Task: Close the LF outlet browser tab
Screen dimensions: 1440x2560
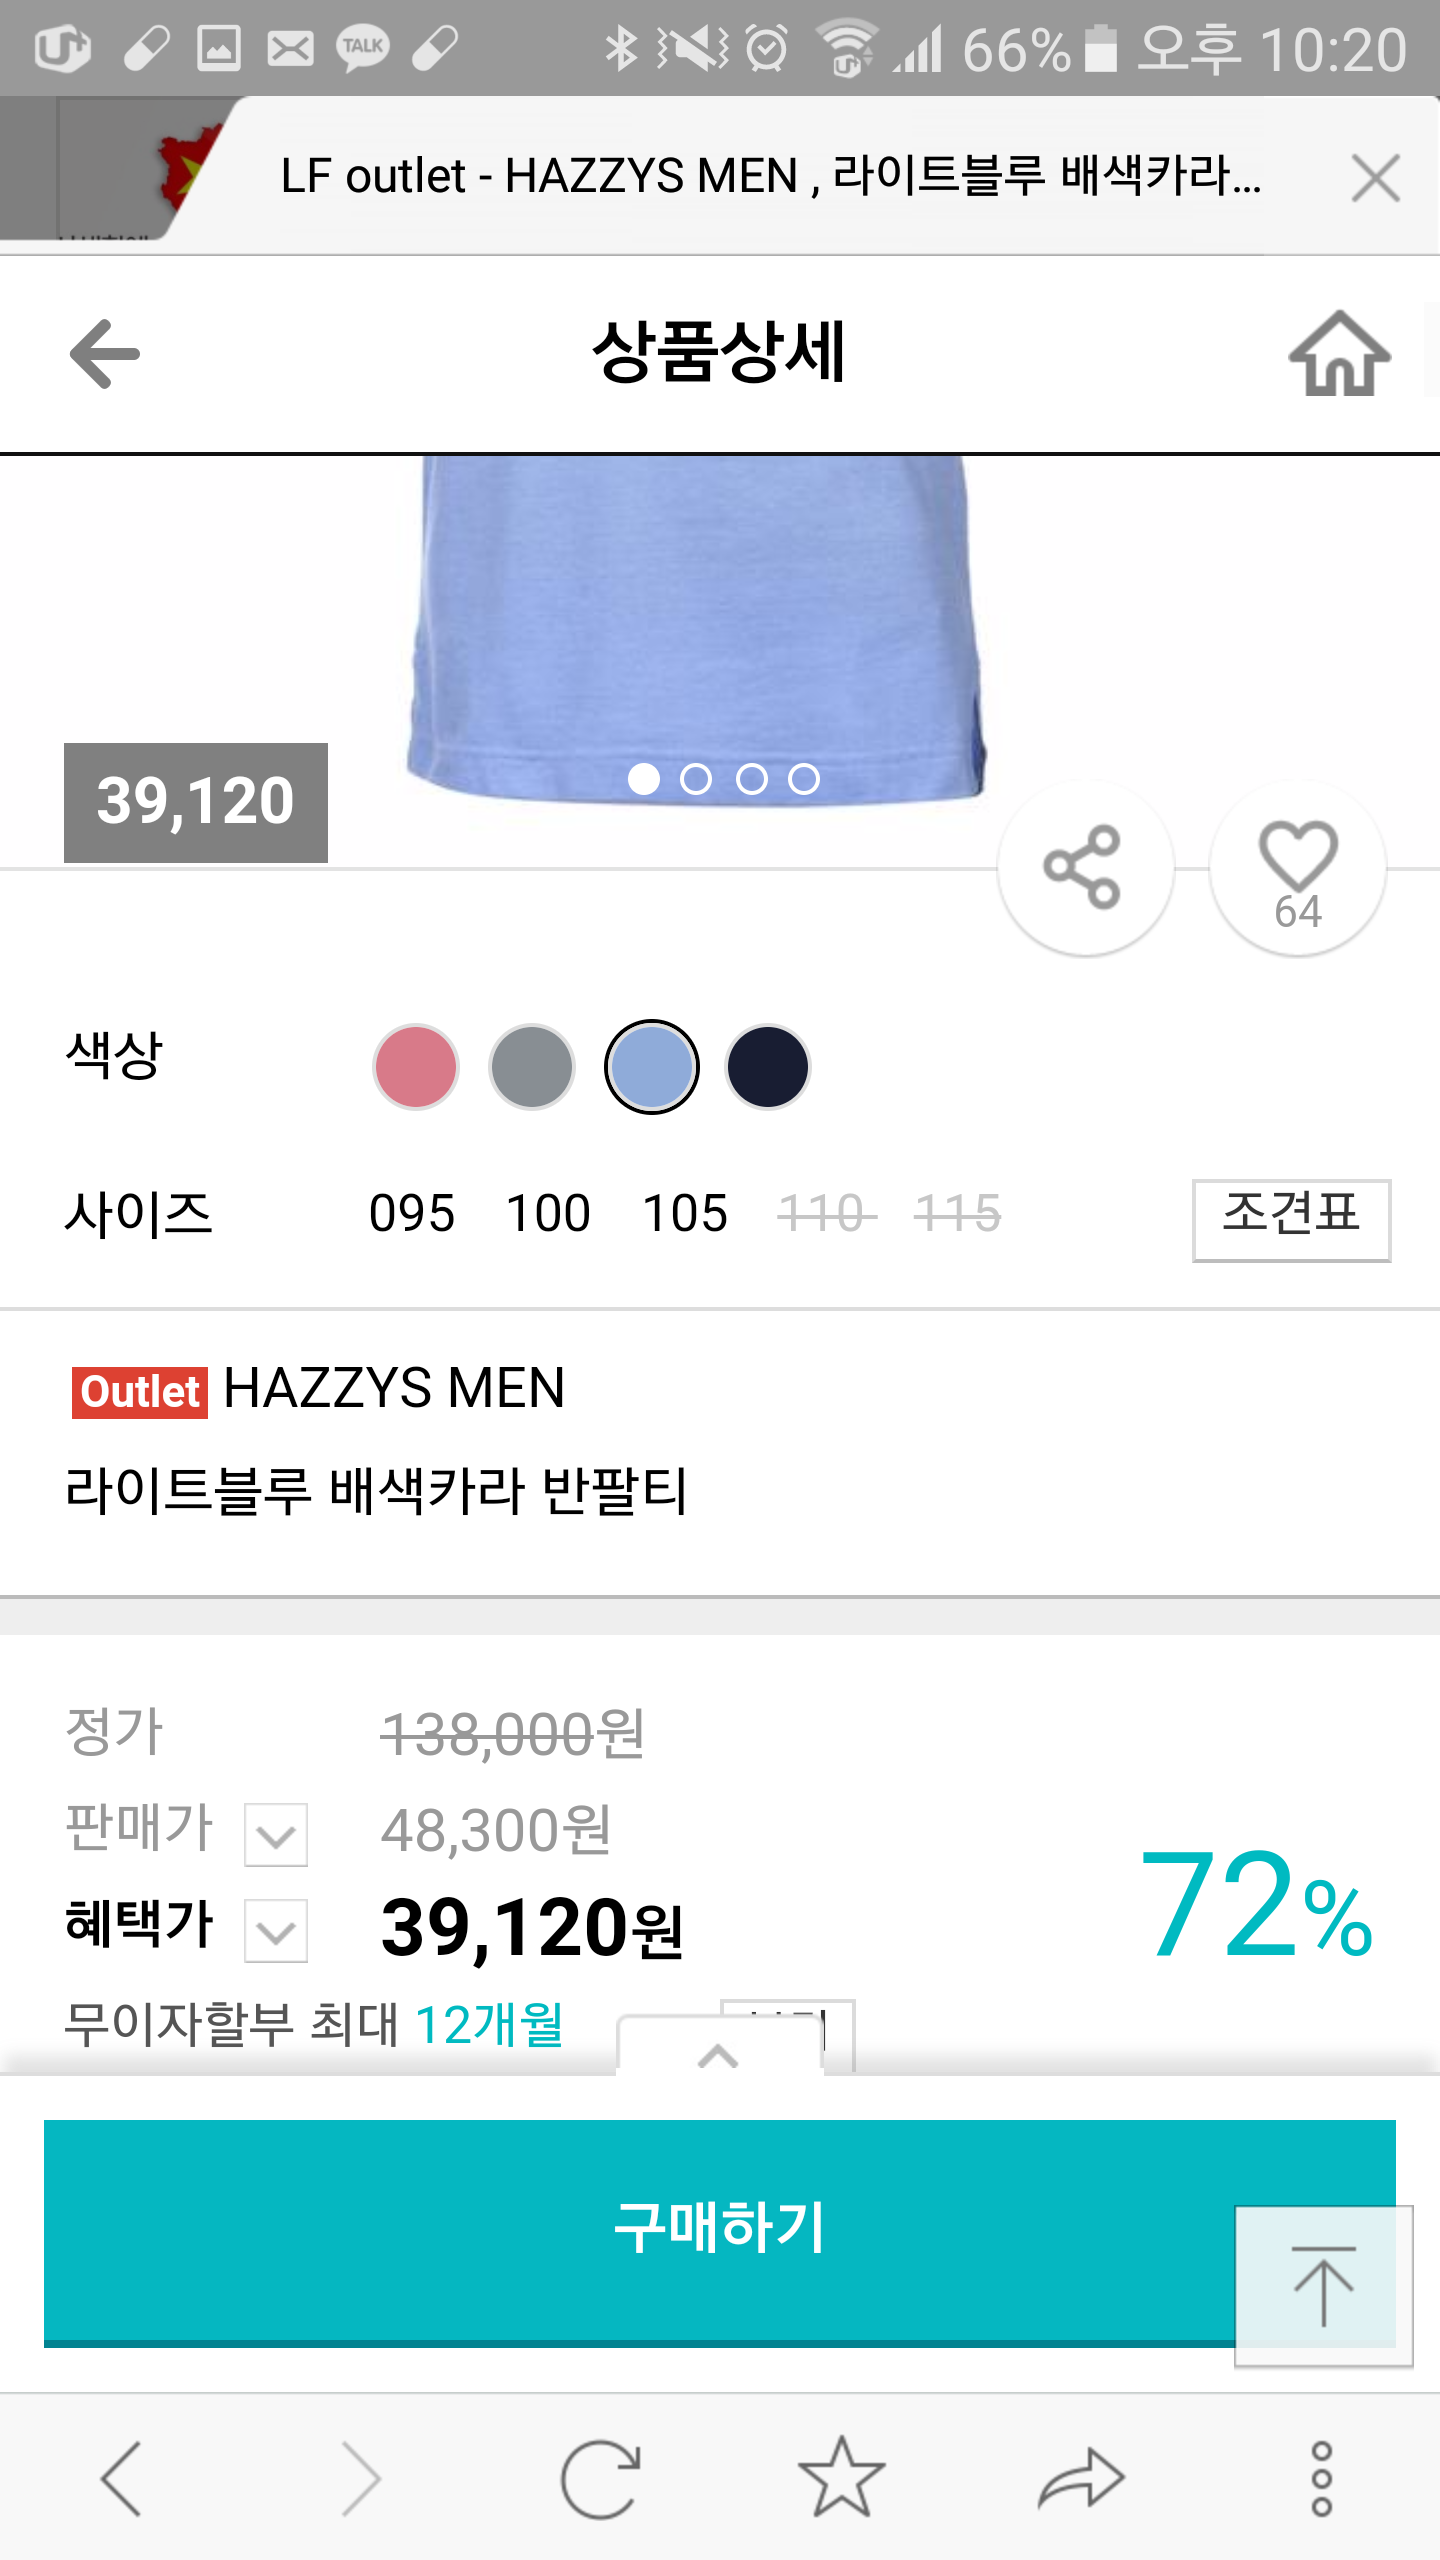Action: click(1375, 179)
